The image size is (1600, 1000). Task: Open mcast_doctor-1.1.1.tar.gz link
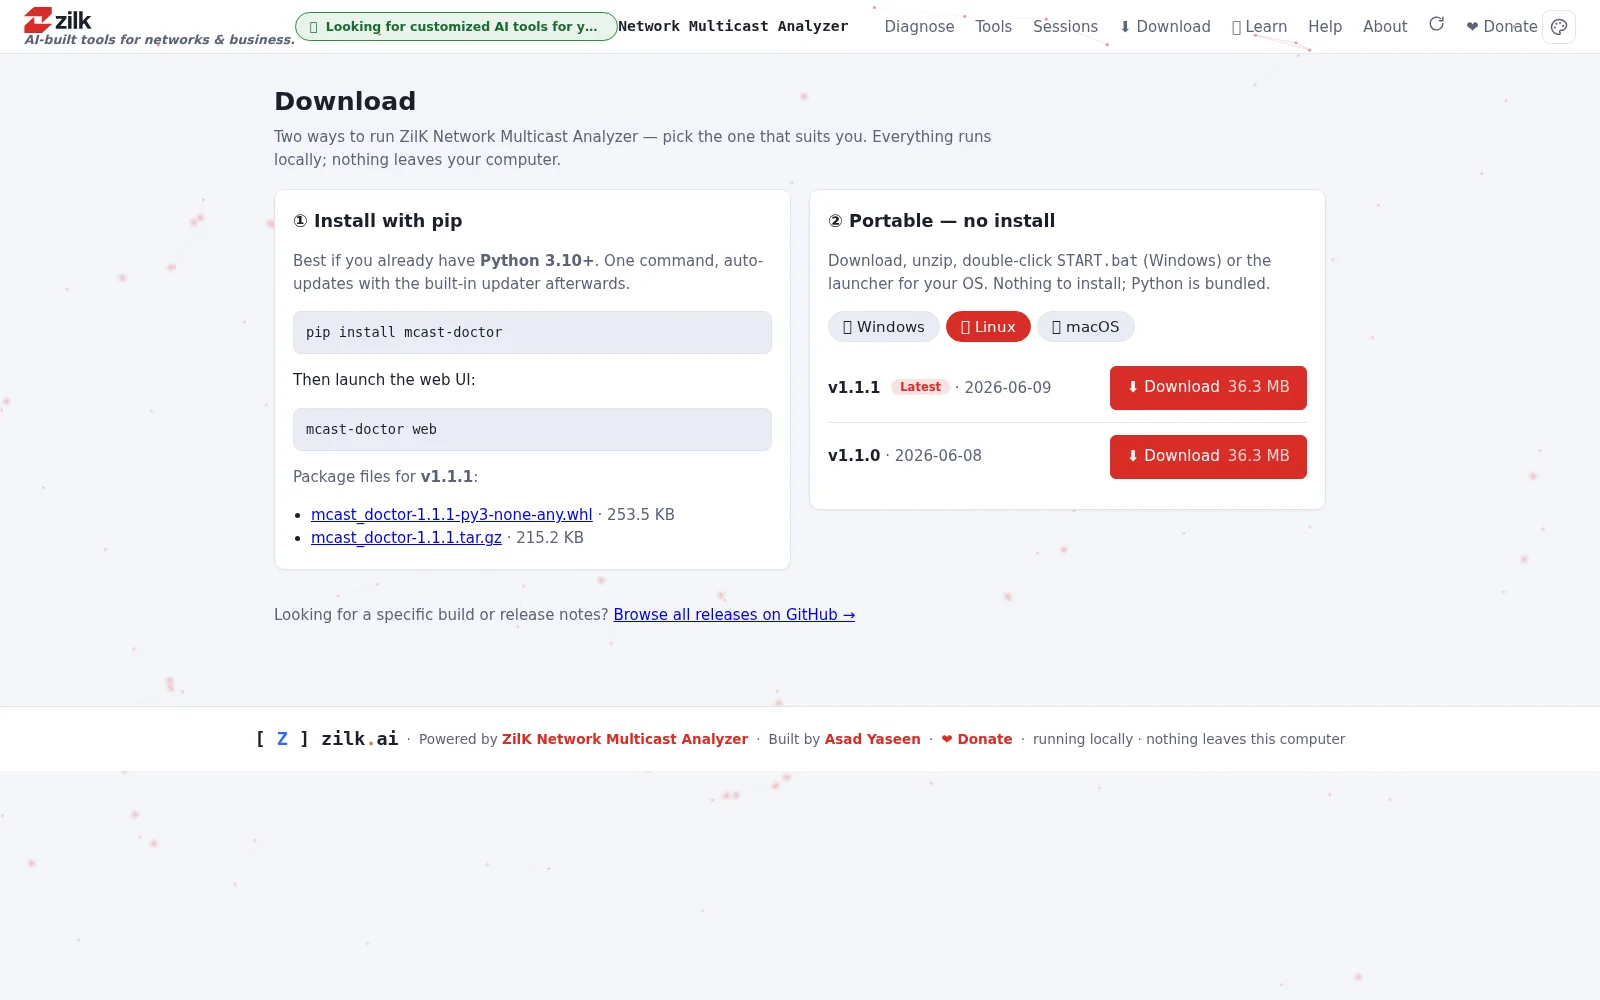click(x=406, y=538)
